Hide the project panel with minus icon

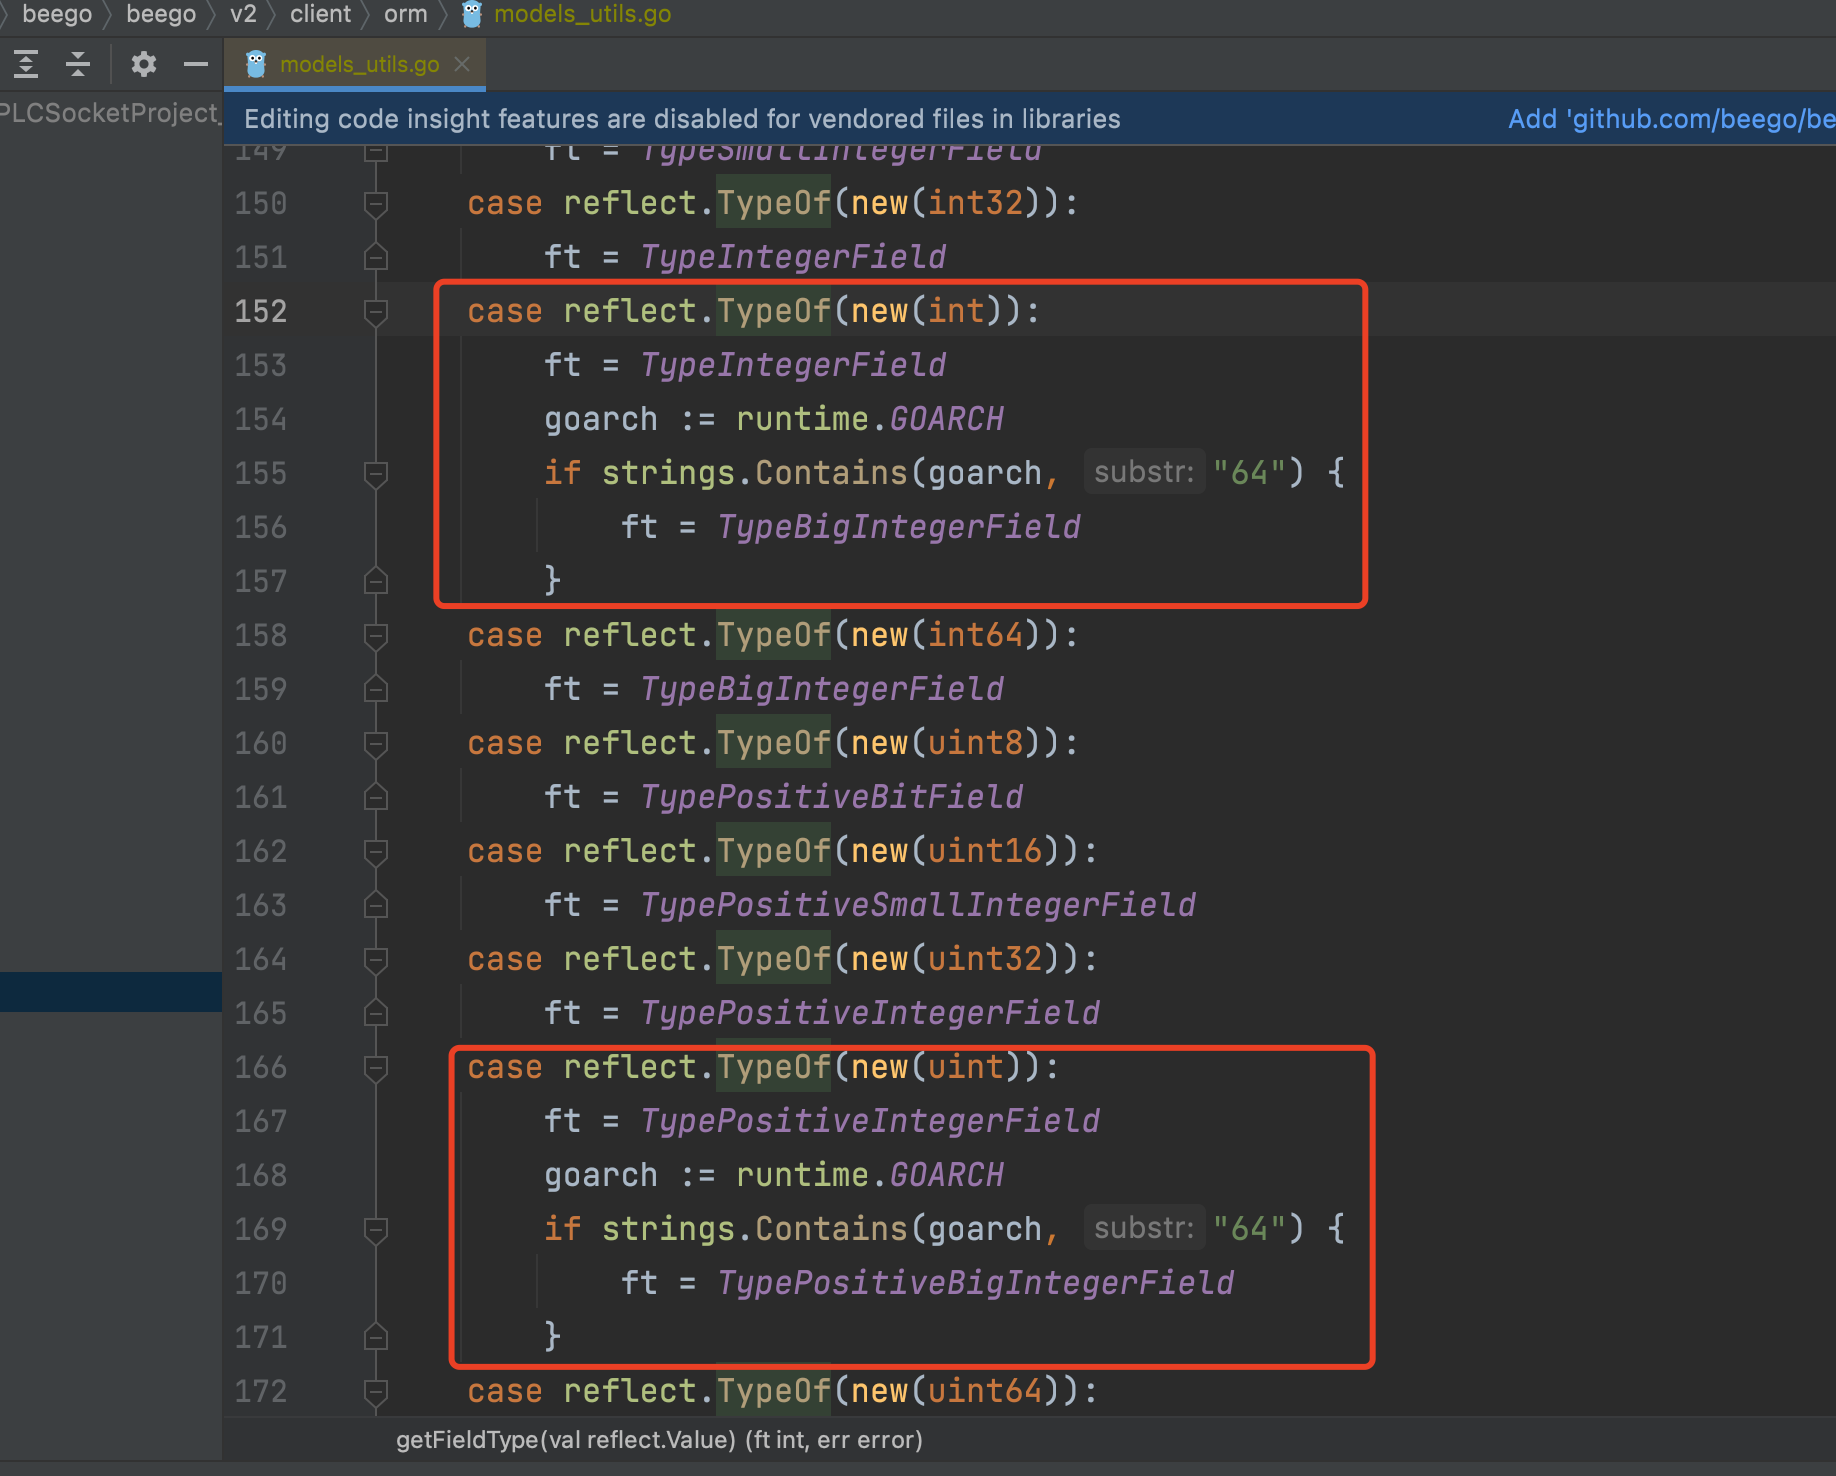pyautogui.click(x=196, y=64)
